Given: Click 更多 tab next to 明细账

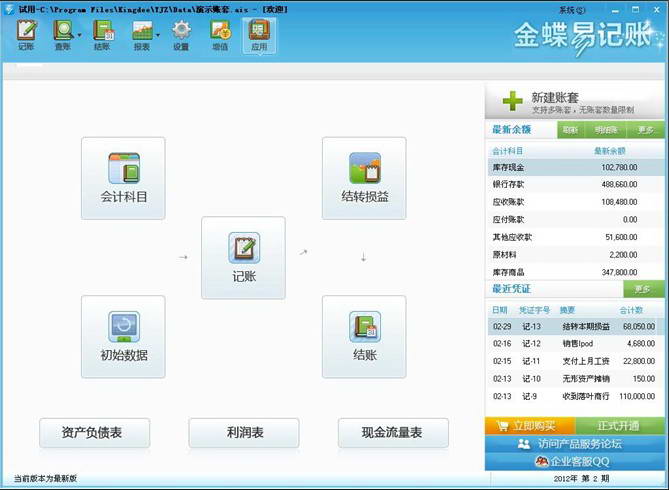Looking at the screenshot, I should pos(645,130).
